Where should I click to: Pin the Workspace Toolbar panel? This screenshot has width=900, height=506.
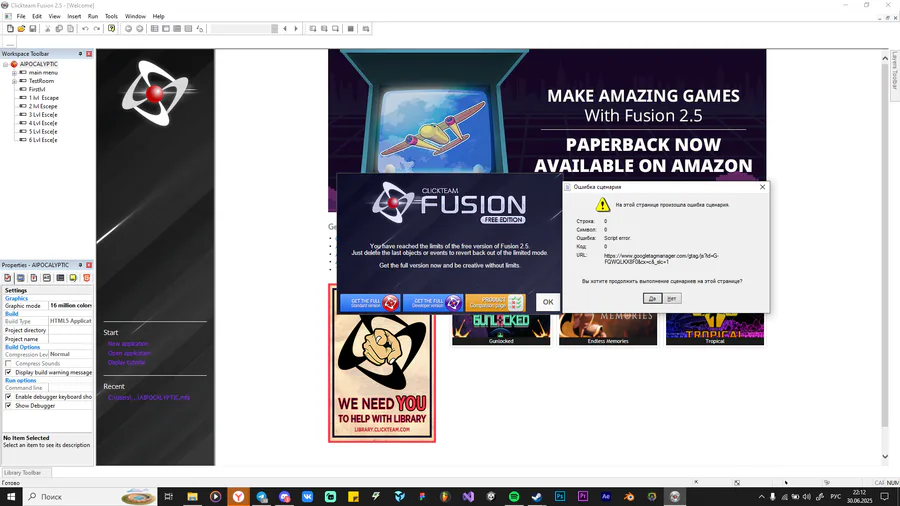pyautogui.click(x=80, y=53)
